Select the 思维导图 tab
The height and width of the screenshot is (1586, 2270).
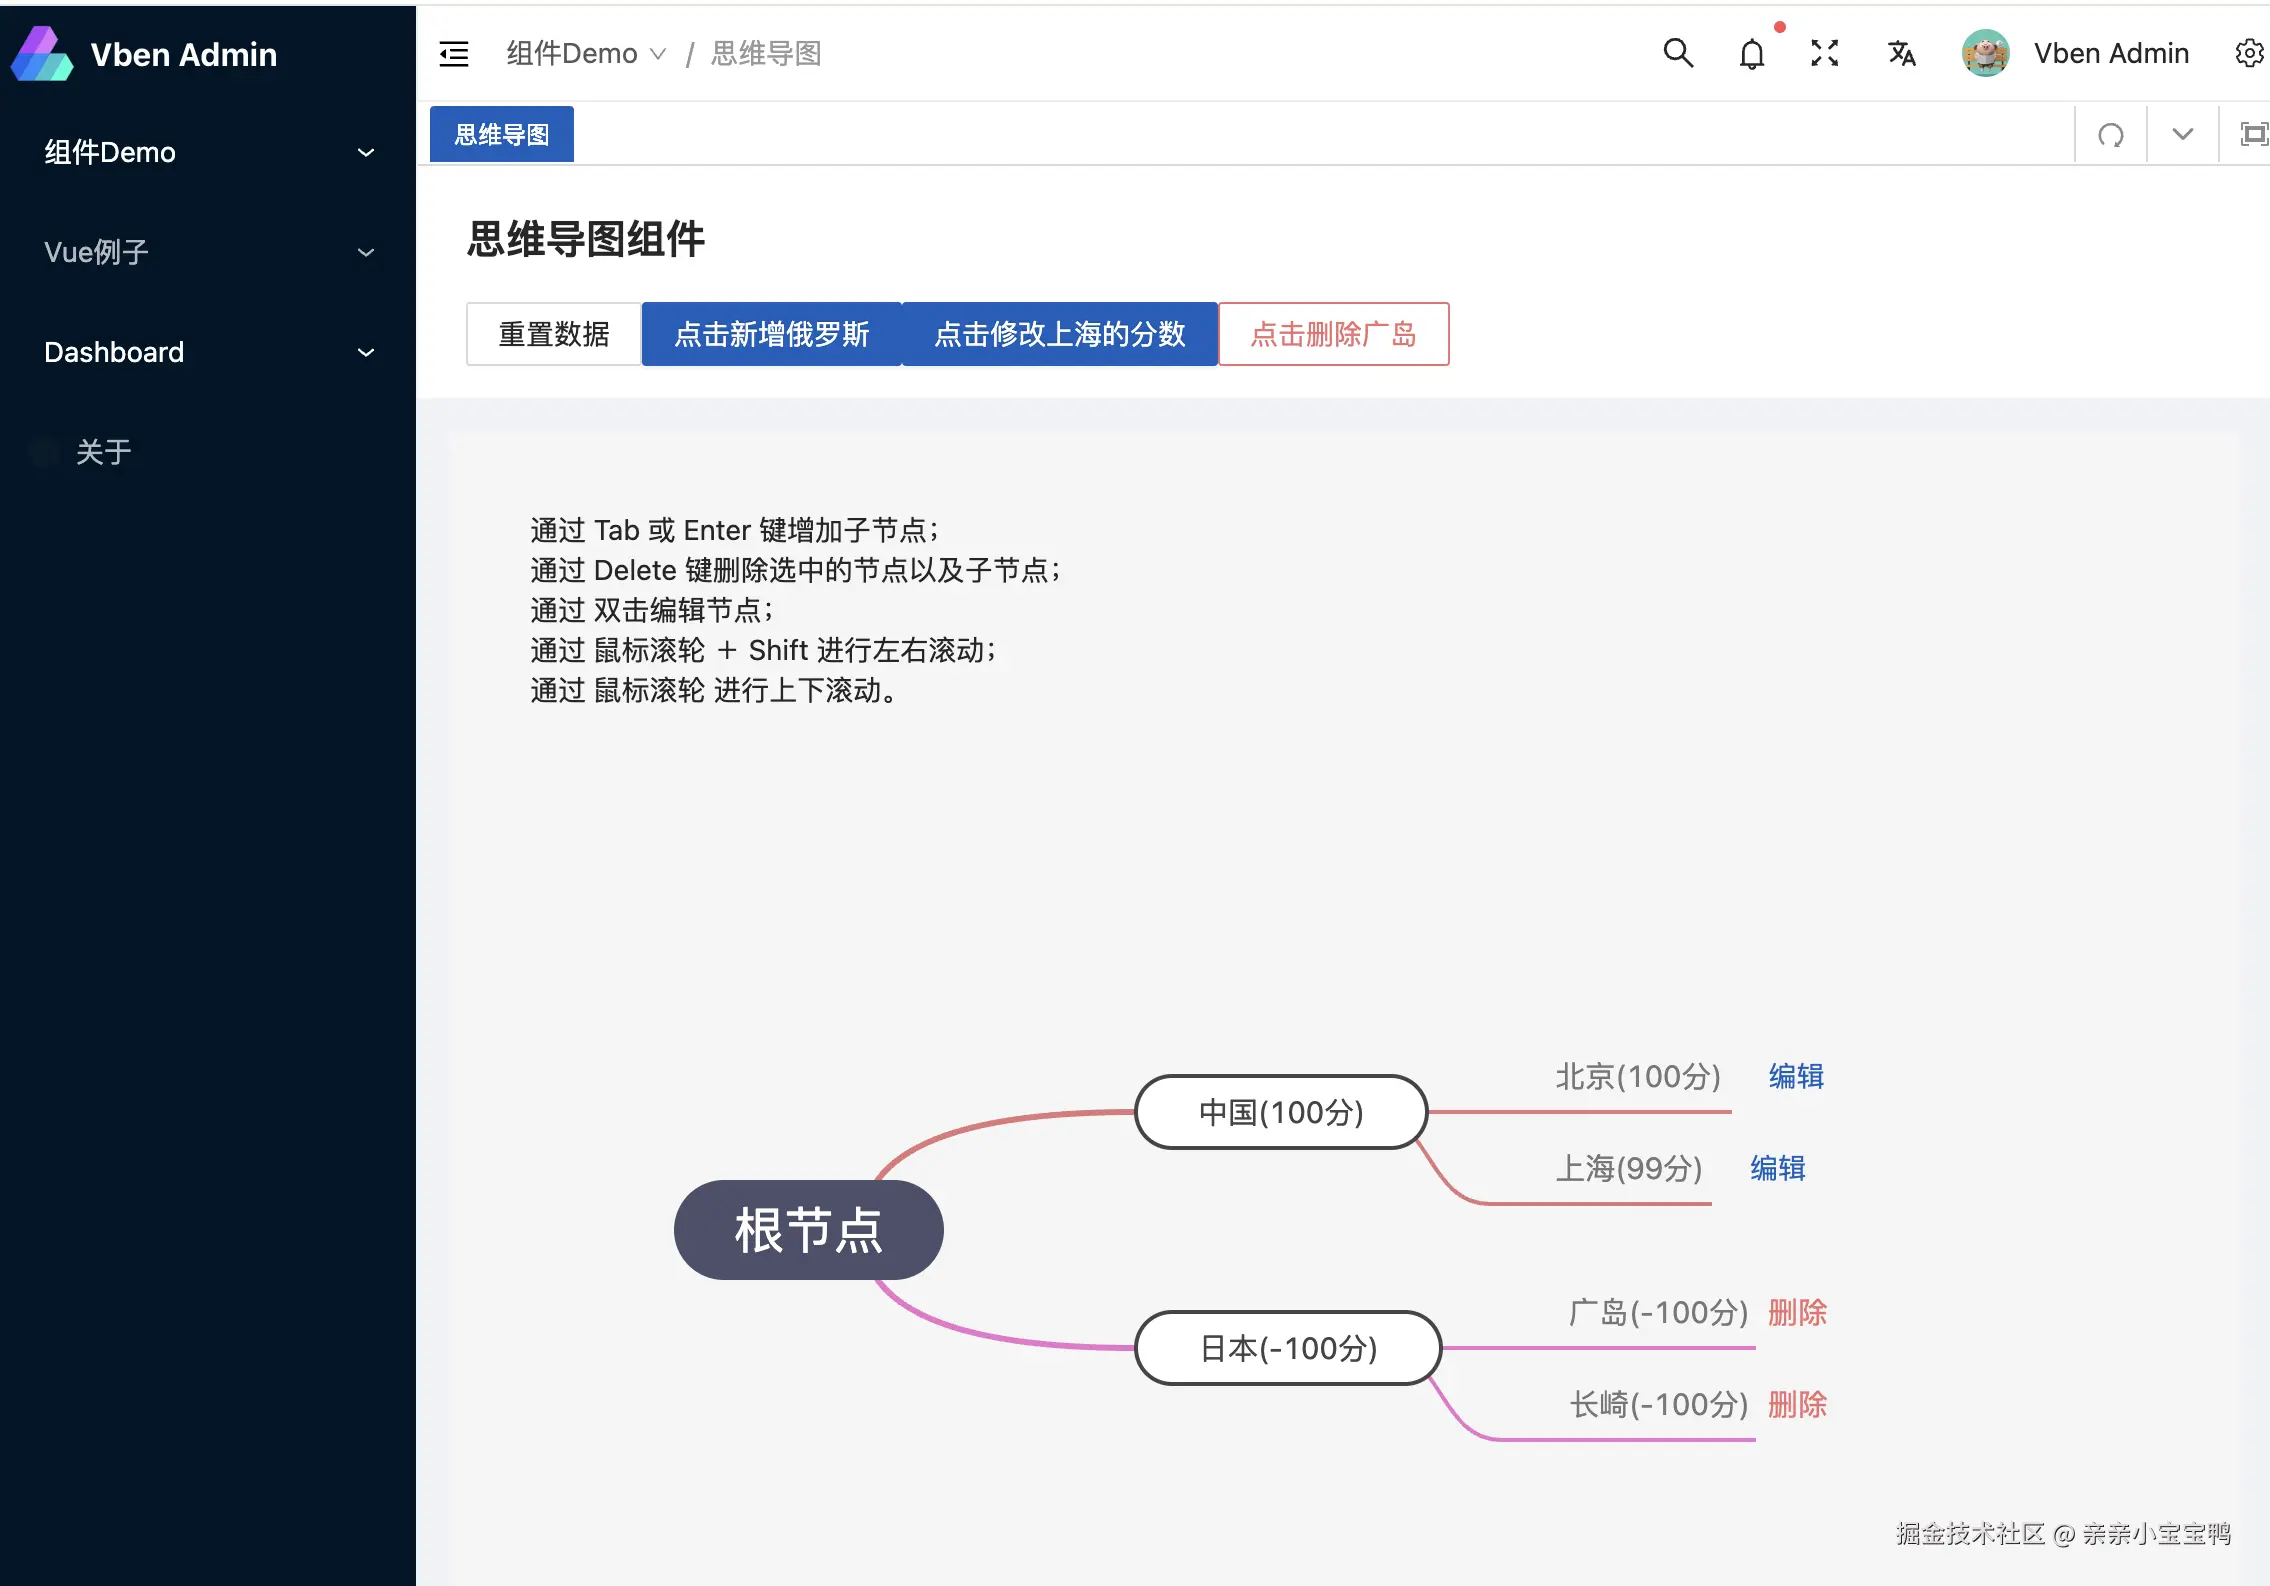pyautogui.click(x=501, y=133)
